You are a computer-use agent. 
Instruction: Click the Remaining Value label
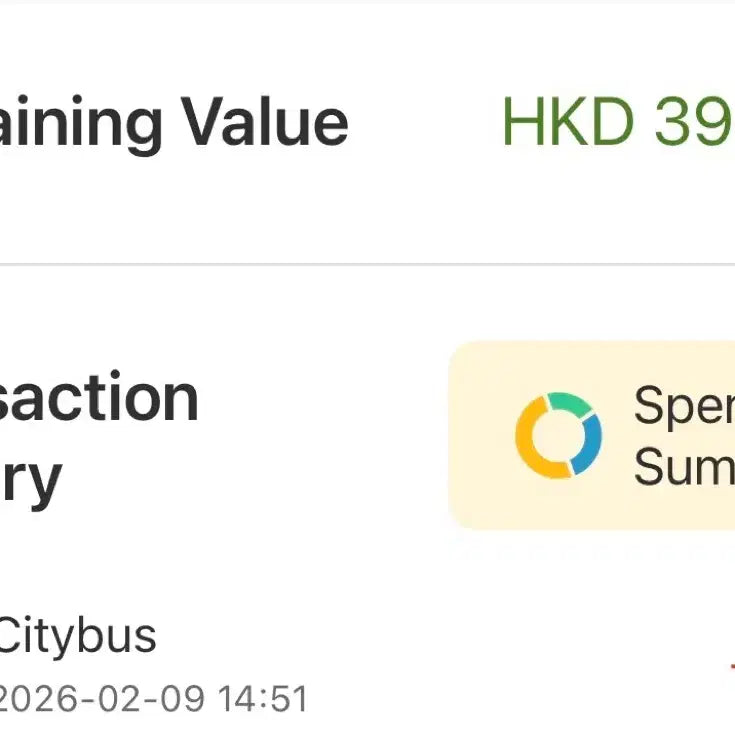point(174,122)
